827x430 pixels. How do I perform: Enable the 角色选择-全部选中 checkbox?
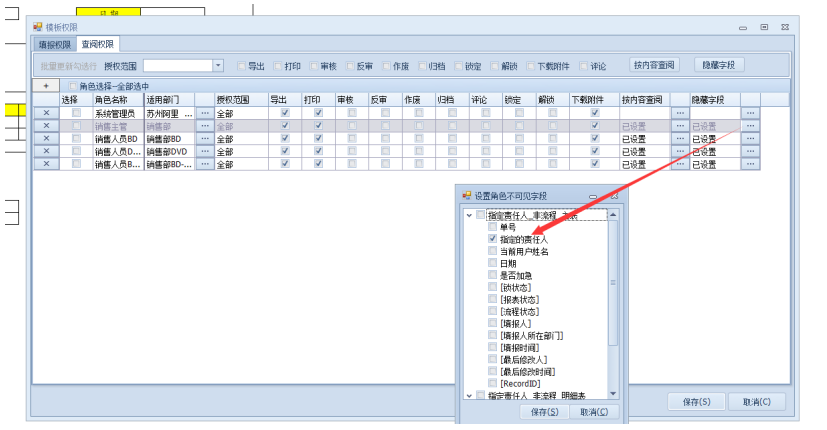(x=72, y=87)
